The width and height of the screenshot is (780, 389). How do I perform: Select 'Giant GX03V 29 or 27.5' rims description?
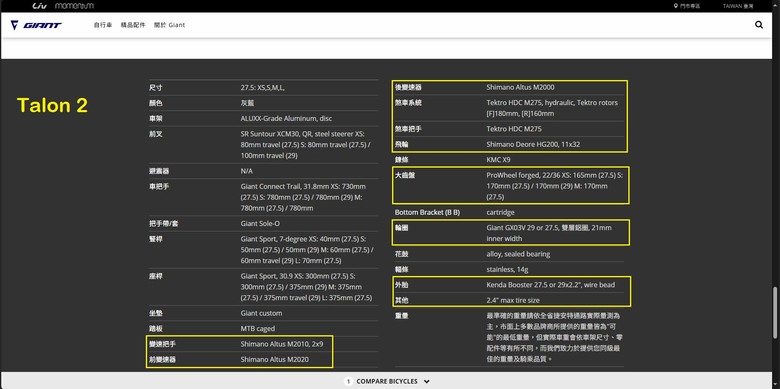pyautogui.click(x=549, y=233)
